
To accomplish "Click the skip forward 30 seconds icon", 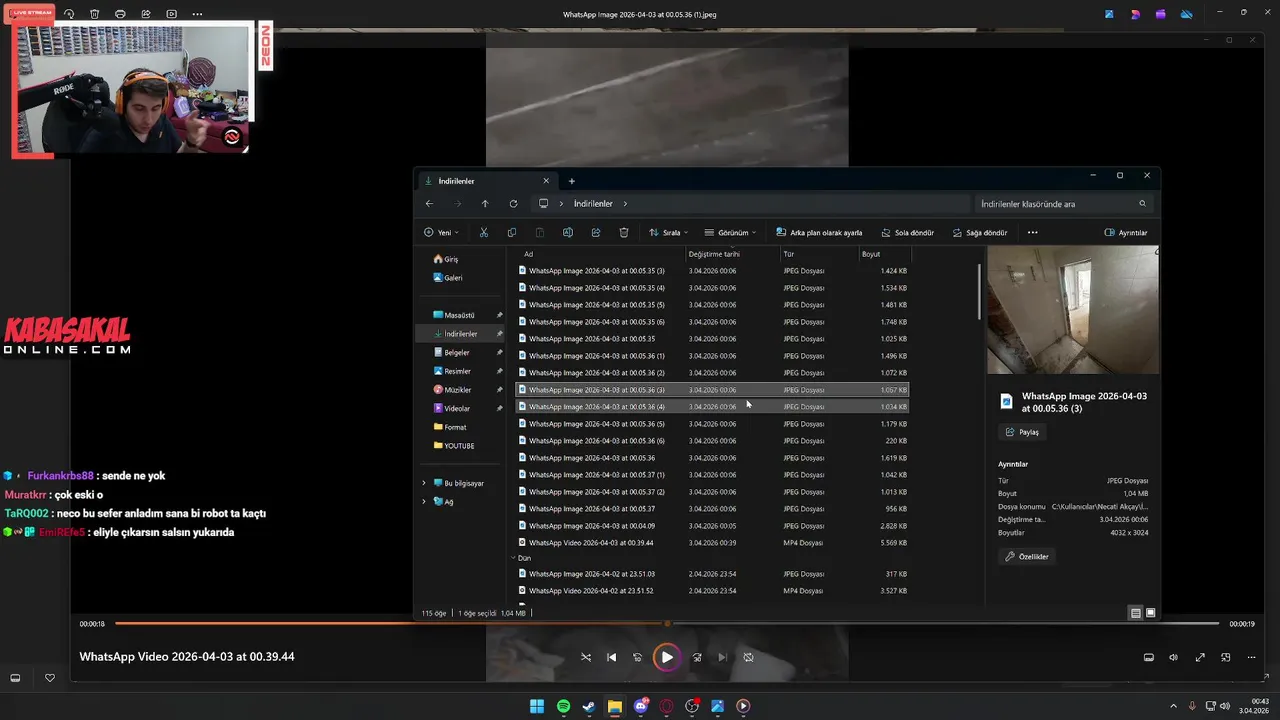I will [697, 657].
